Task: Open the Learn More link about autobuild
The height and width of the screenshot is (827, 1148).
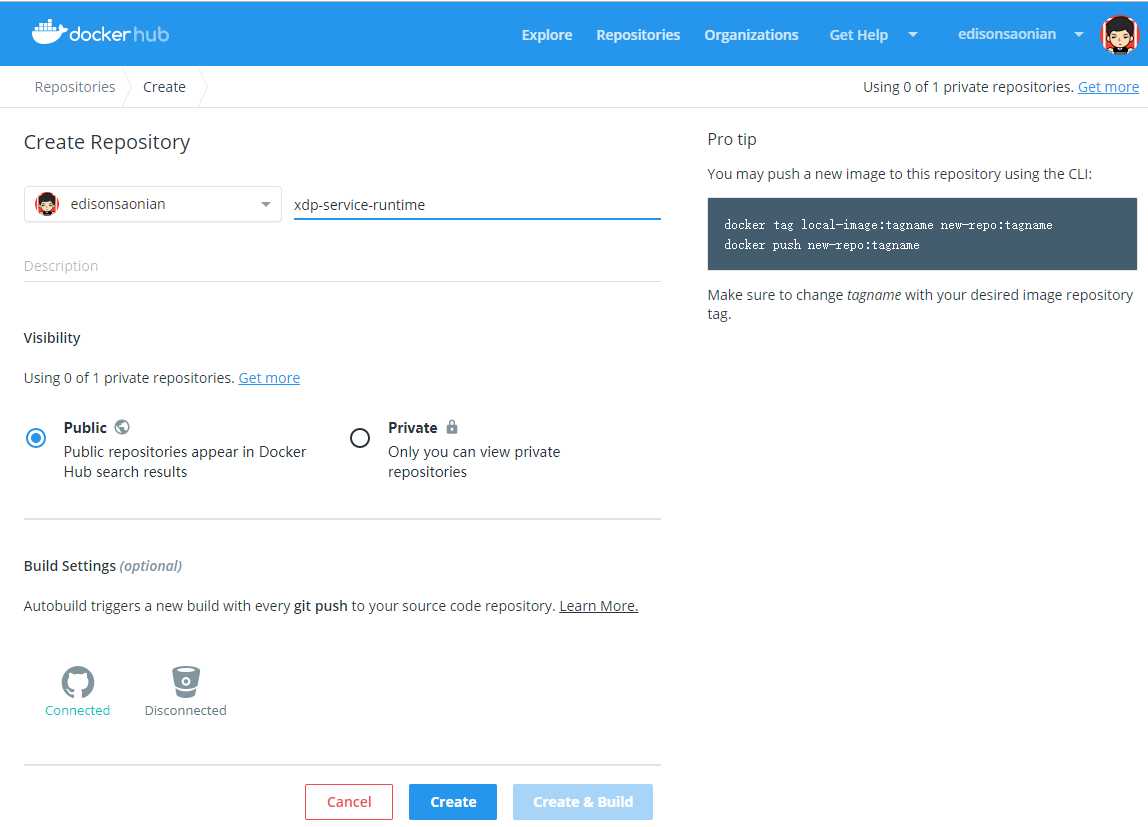Action: (599, 606)
